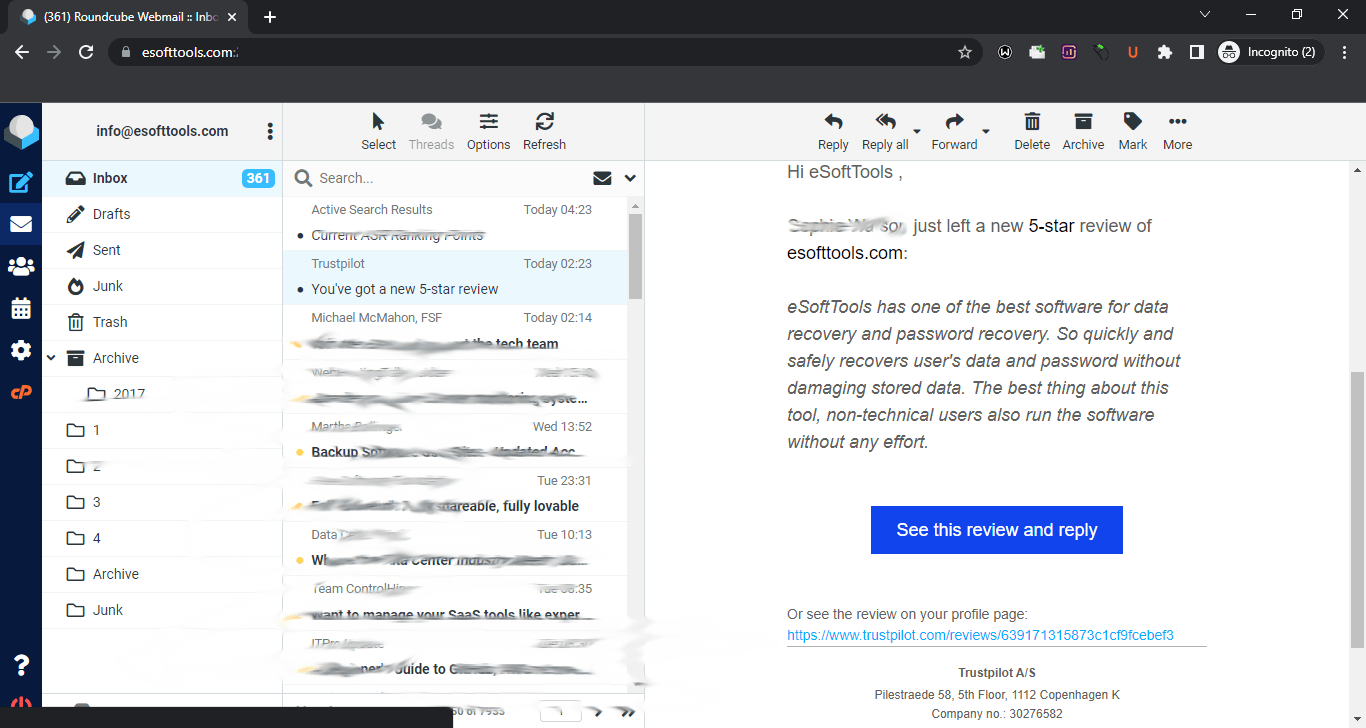Open the Drafts folder
Image resolution: width=1366 pixels, height=728 pixels.
tap(162, 214)
